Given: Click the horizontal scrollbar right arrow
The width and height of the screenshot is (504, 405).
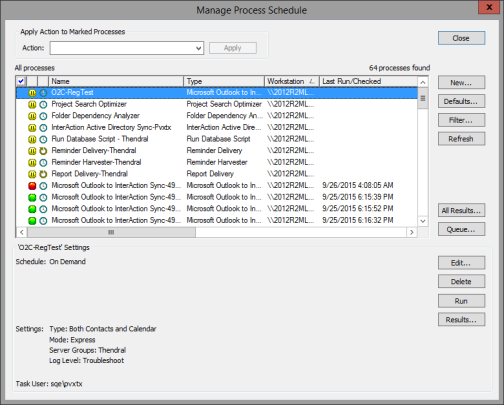Looking at the screenshot, I should 412,232.
